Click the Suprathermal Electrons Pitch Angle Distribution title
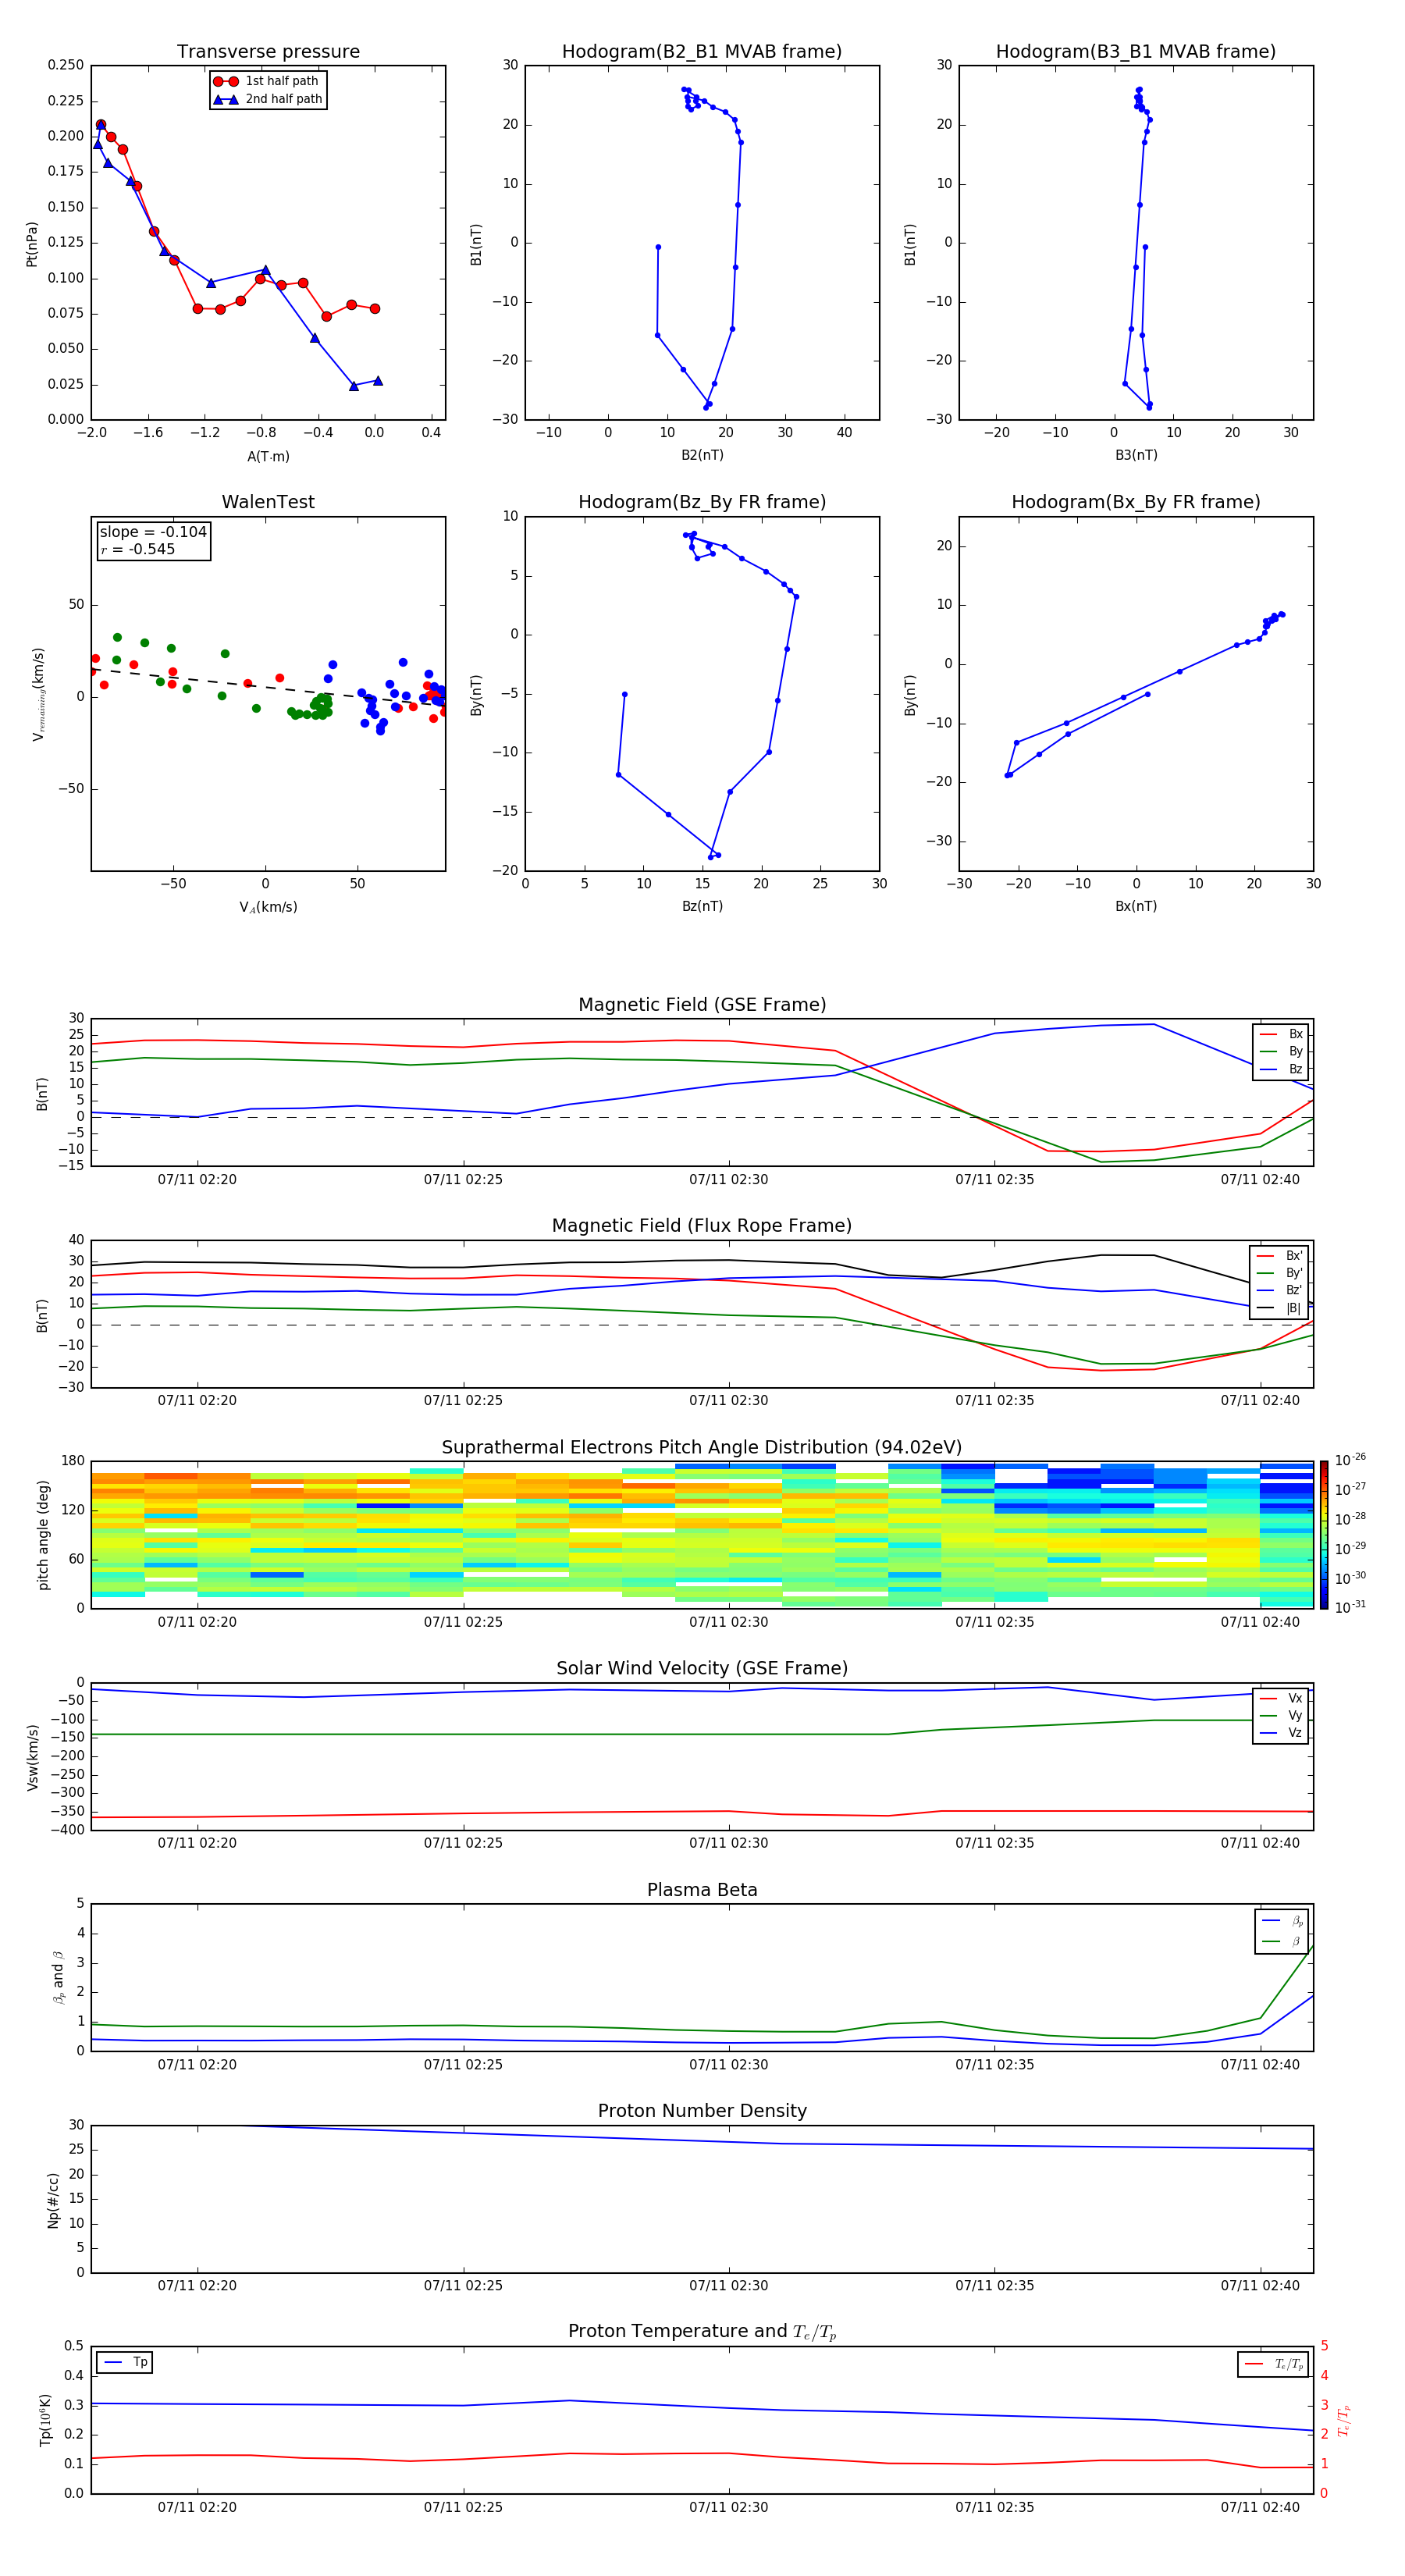The height and width of the screenshot is (2576, 1405). coord(701,1447)
